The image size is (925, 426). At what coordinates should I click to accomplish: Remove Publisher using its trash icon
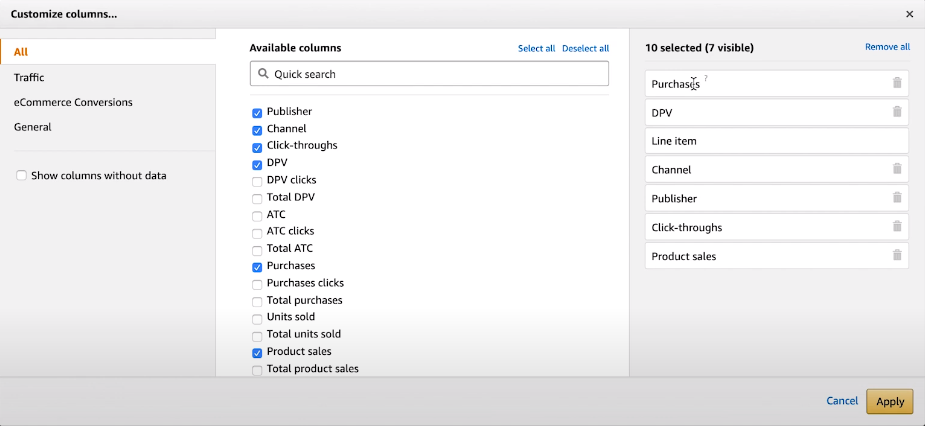coord(897,198)
